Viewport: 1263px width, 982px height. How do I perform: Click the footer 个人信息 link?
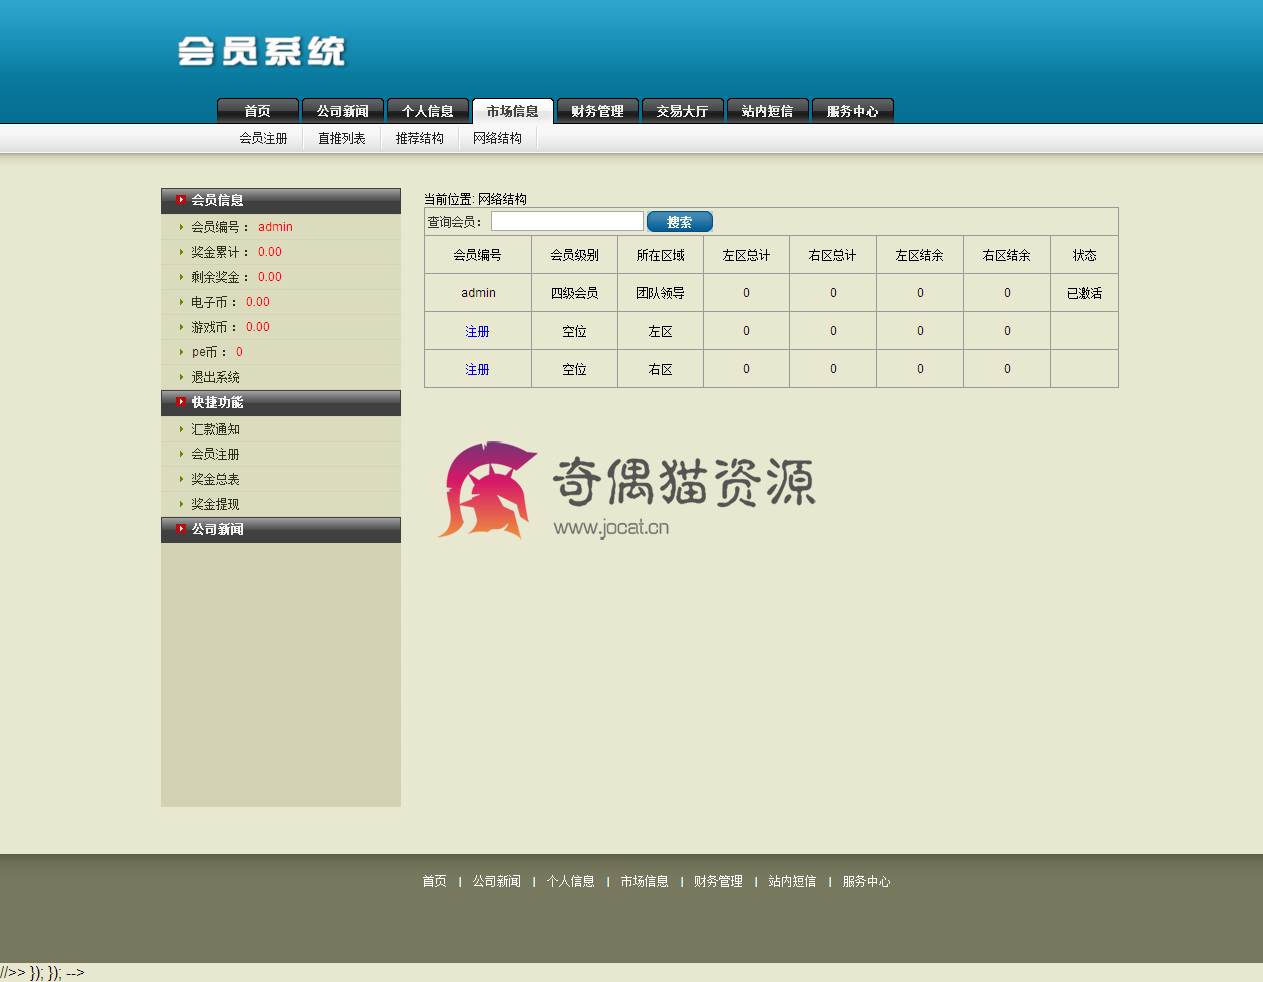[x=571, y=881]
